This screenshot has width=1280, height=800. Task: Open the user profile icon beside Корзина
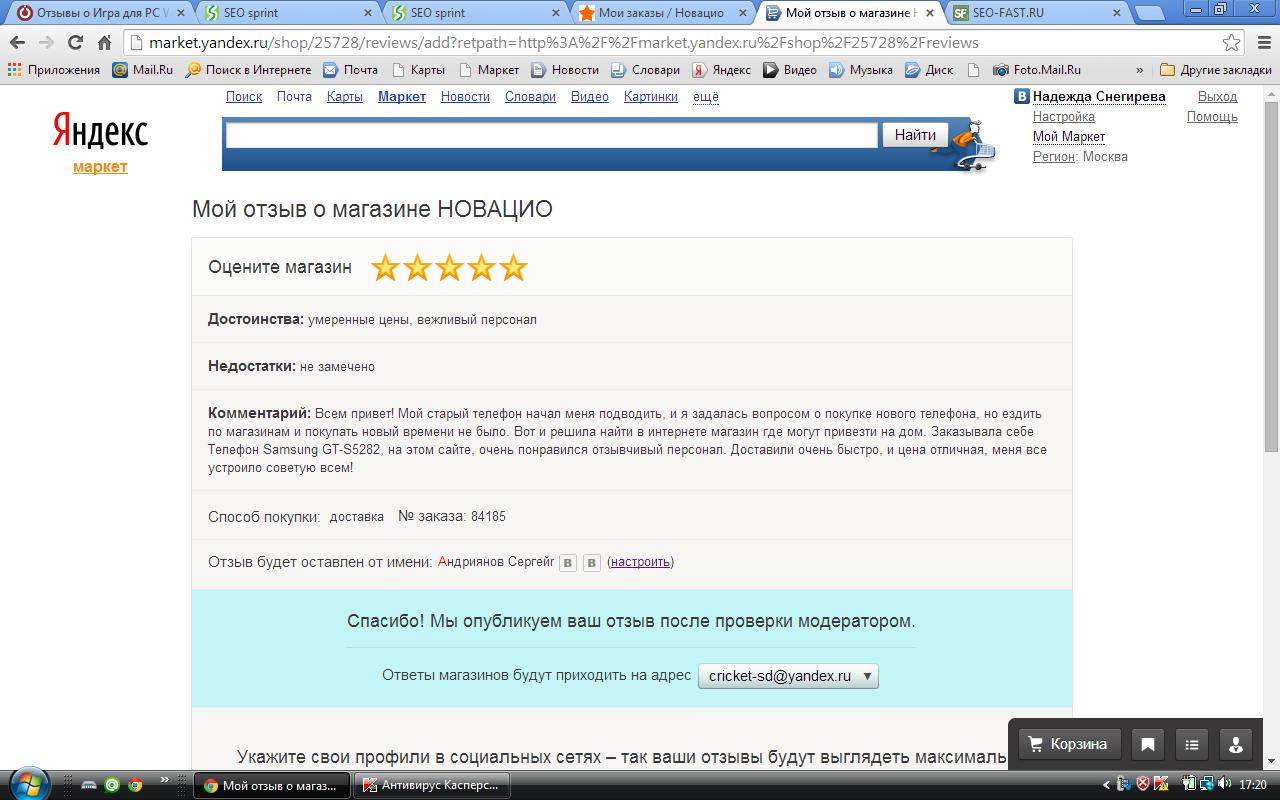pyautogui.click(x=1236, y=744)
